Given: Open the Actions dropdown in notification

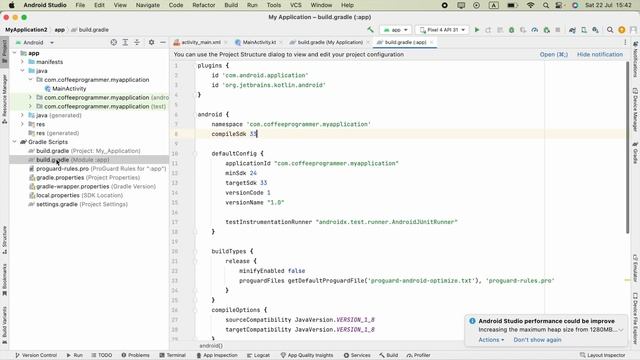Looking at the screenshot, I should coord(491,340).
